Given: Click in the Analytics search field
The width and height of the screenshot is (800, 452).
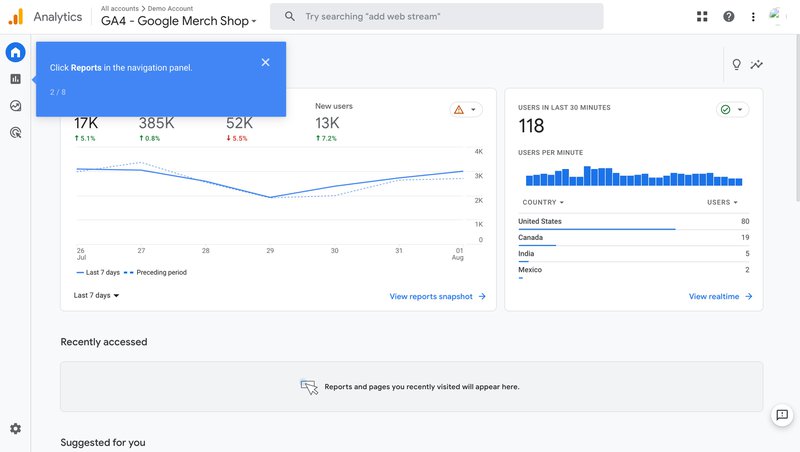Looking at the screenshot, I should click(x=440, y=17).
